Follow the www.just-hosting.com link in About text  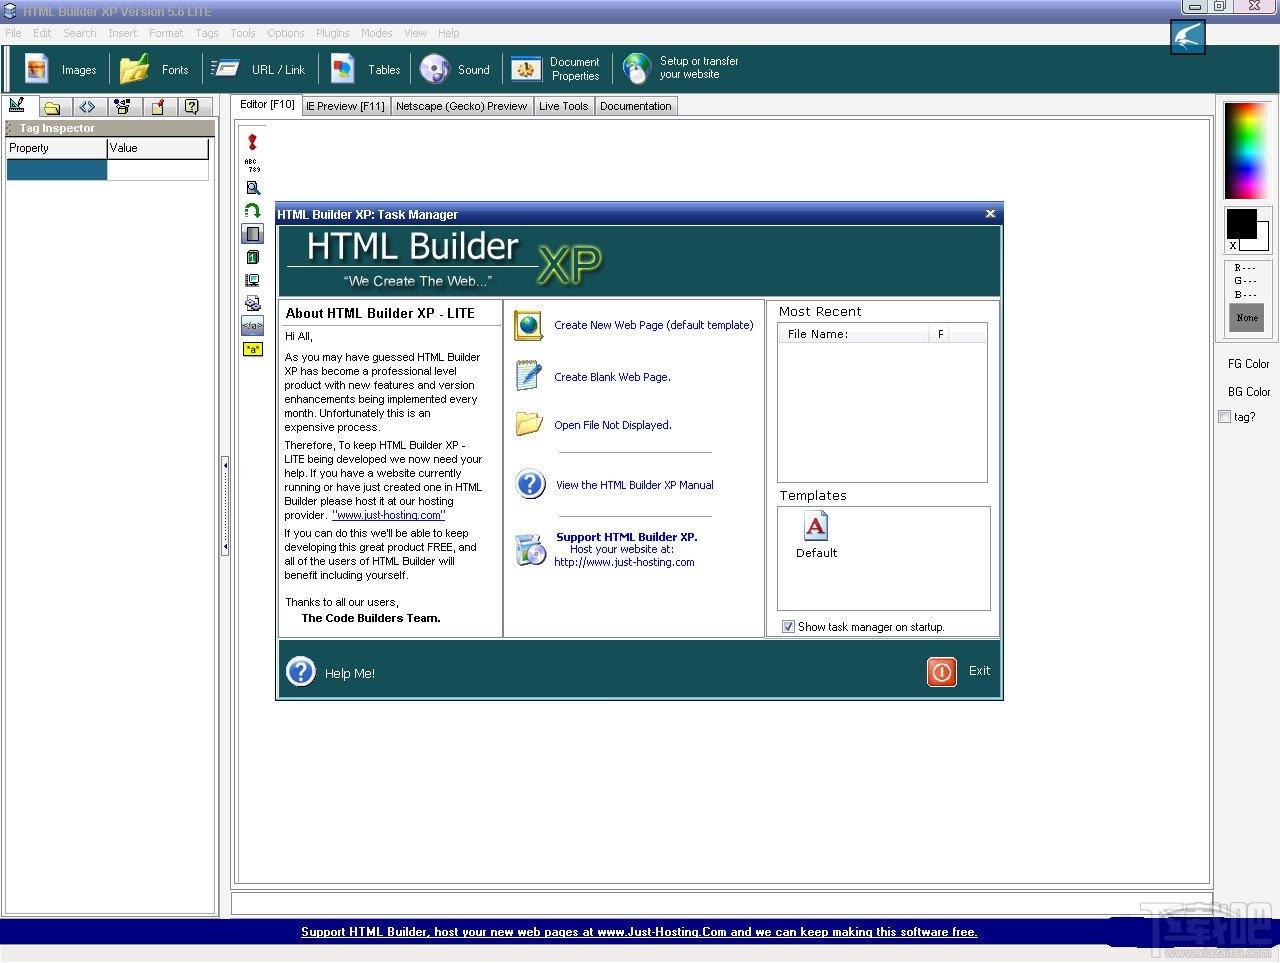pos(388,515)
